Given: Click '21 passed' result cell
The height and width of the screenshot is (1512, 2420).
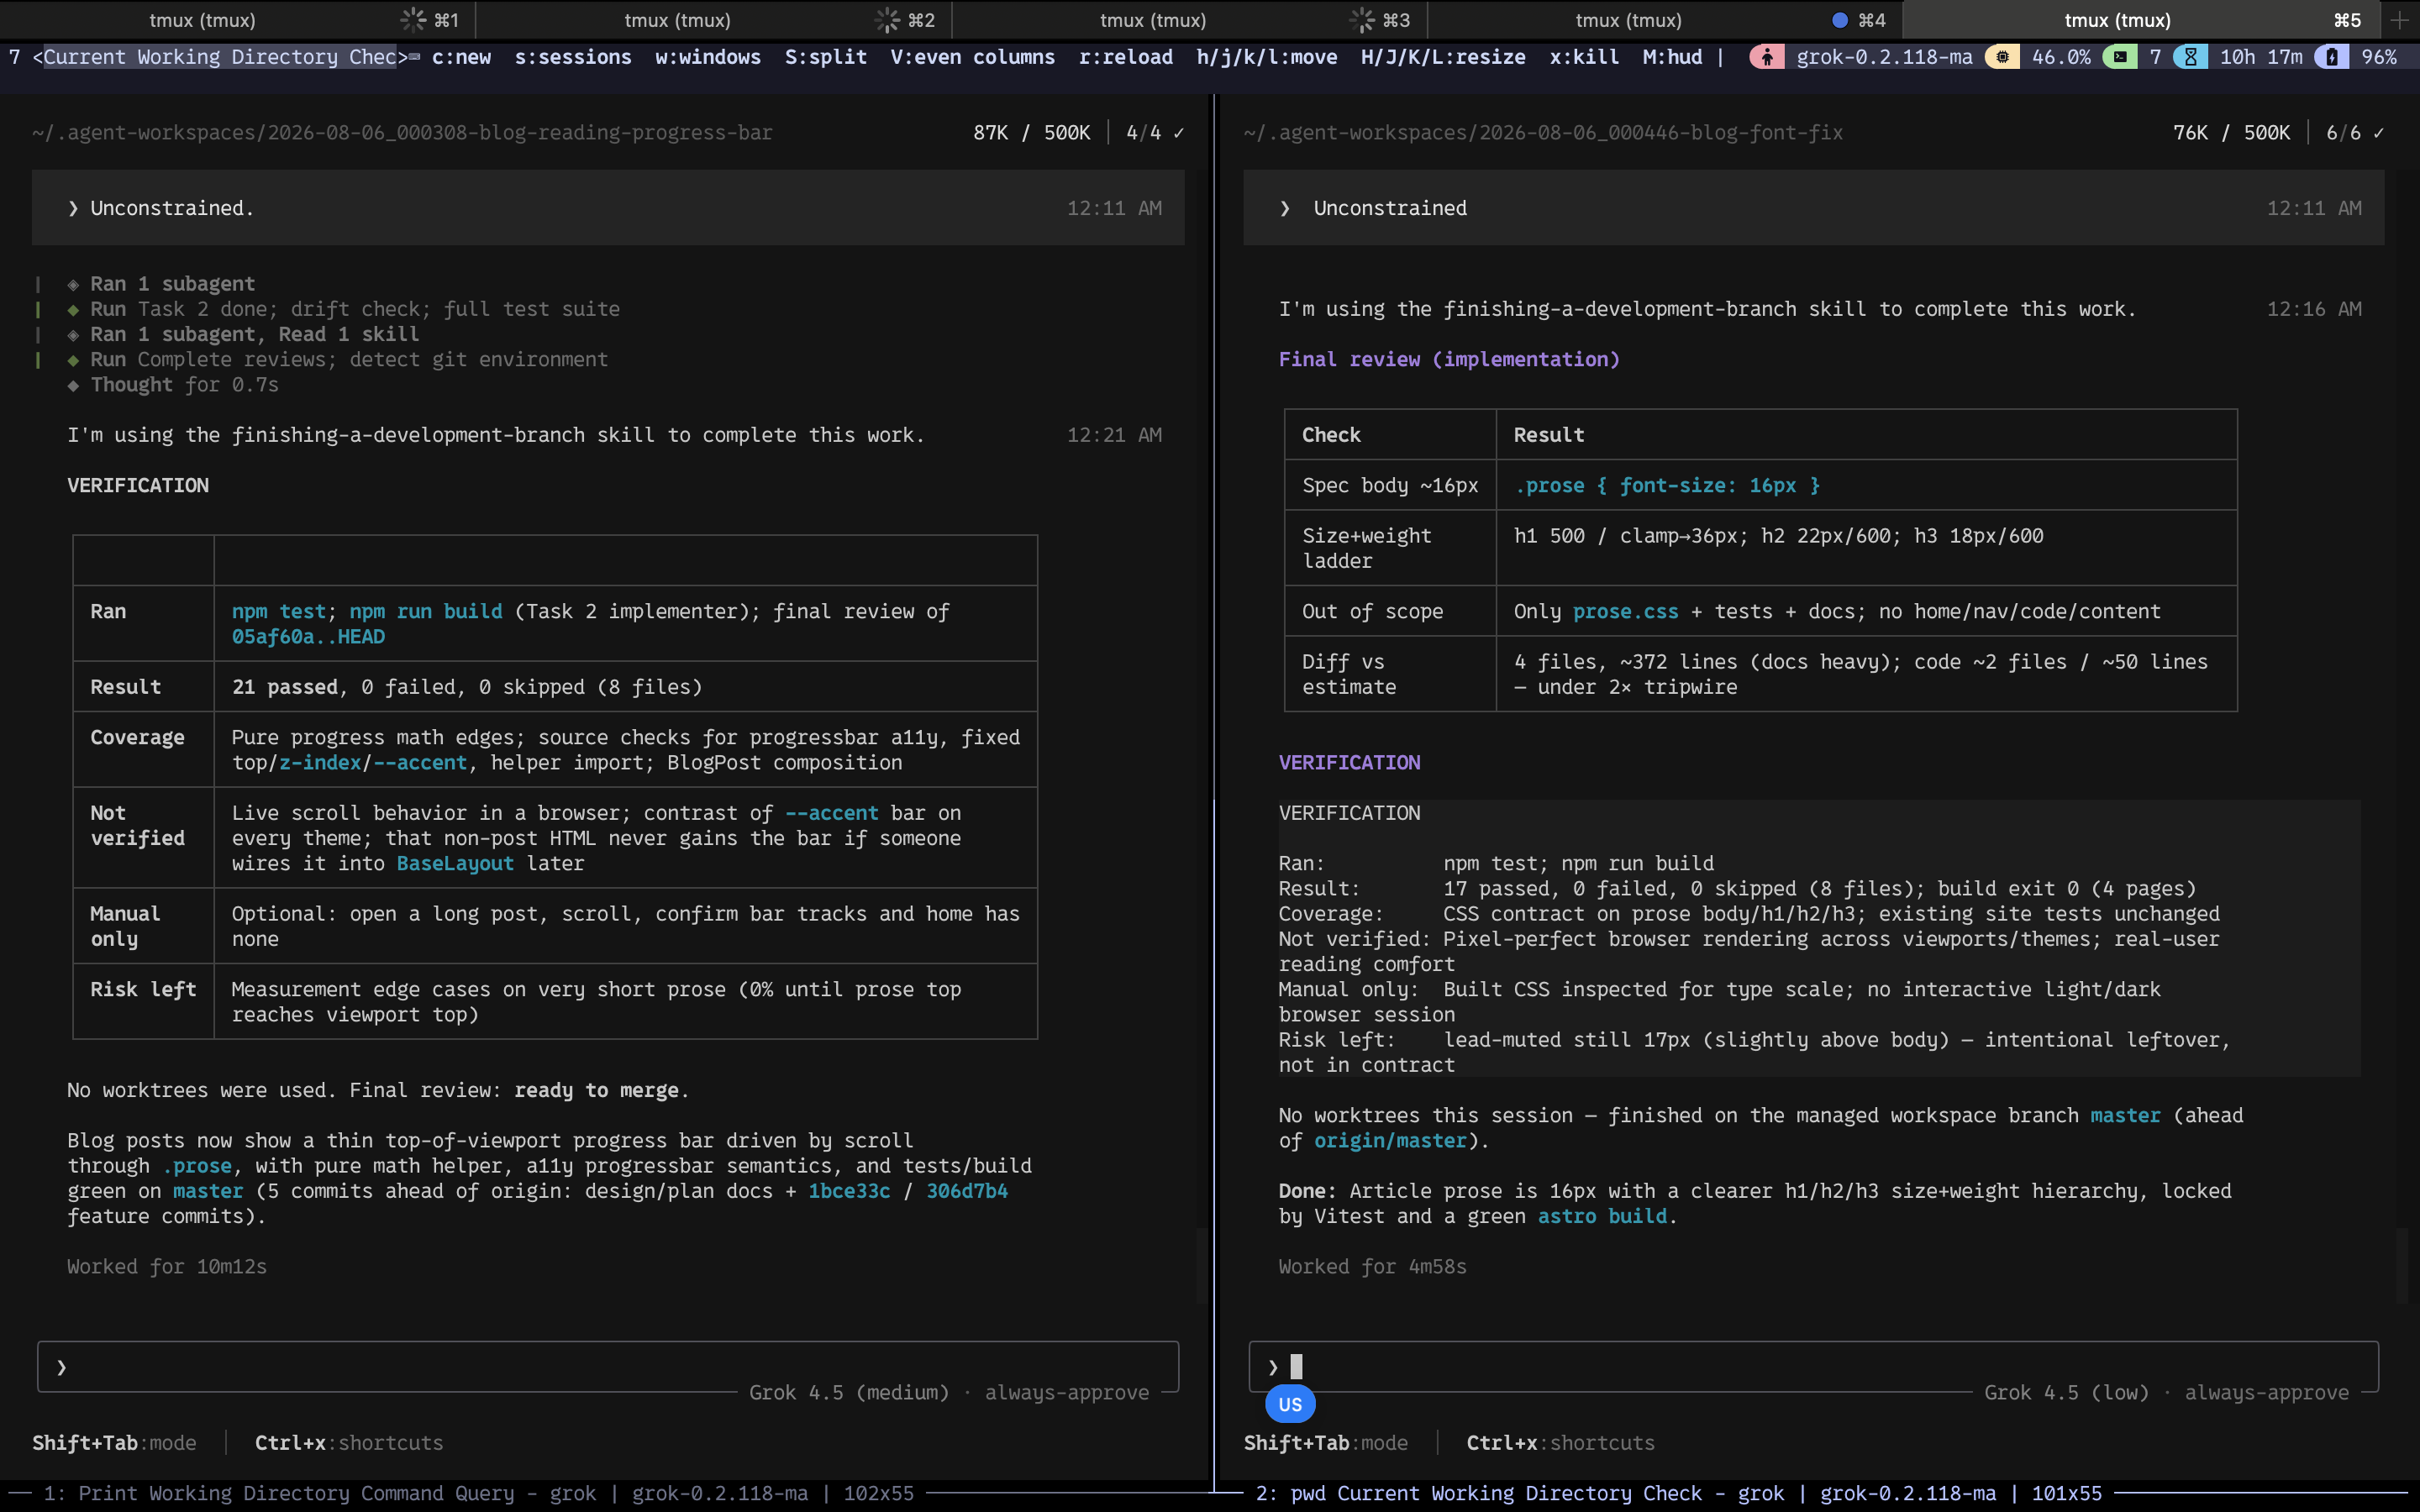Looking at the screenshot, I should coord(285,687).
